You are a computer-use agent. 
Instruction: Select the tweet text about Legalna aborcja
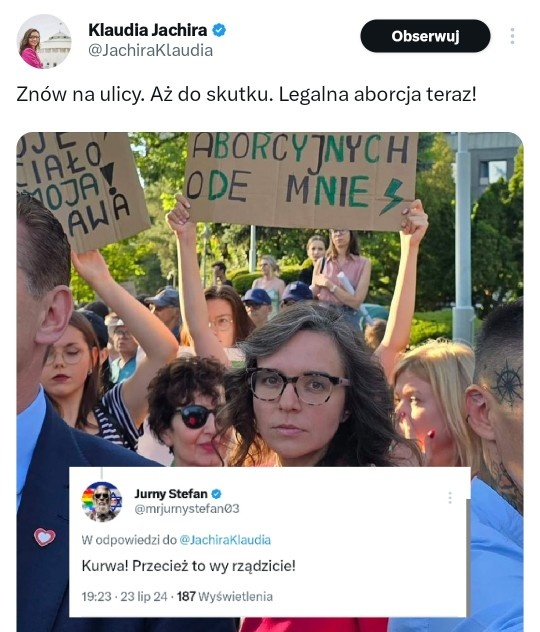tap(246, 95)
